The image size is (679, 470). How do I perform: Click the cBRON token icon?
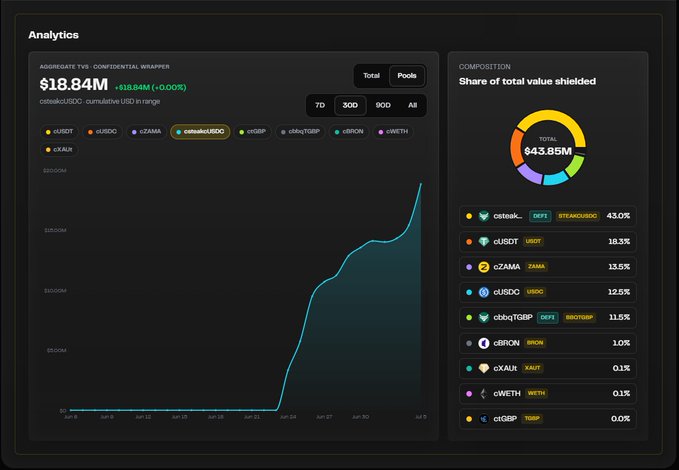(x=484, y=343)
